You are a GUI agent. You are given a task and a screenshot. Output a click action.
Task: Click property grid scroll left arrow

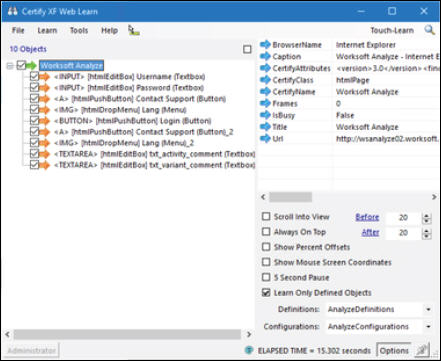pyautogui.click(x=263, y=197)
